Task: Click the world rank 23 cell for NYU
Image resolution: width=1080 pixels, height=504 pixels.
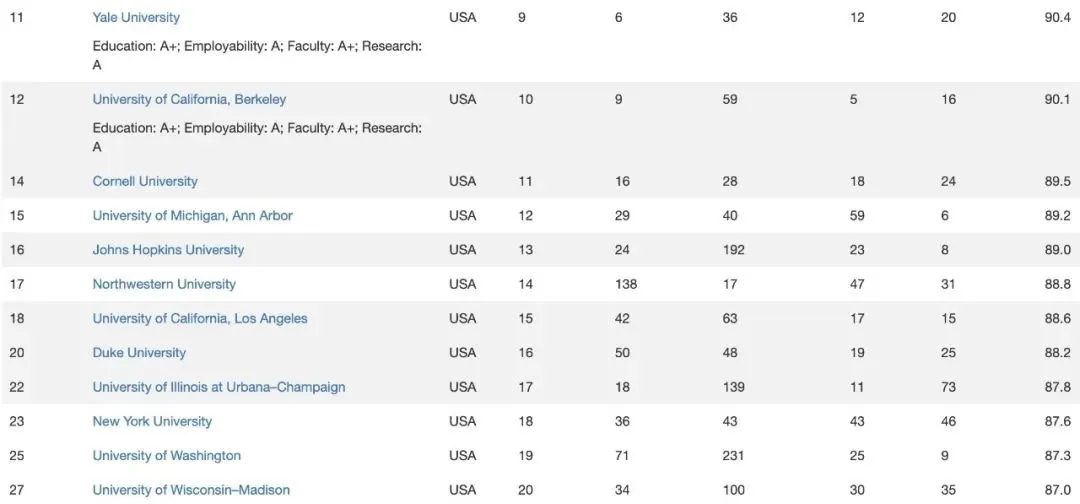Action: tap(17, 421)
